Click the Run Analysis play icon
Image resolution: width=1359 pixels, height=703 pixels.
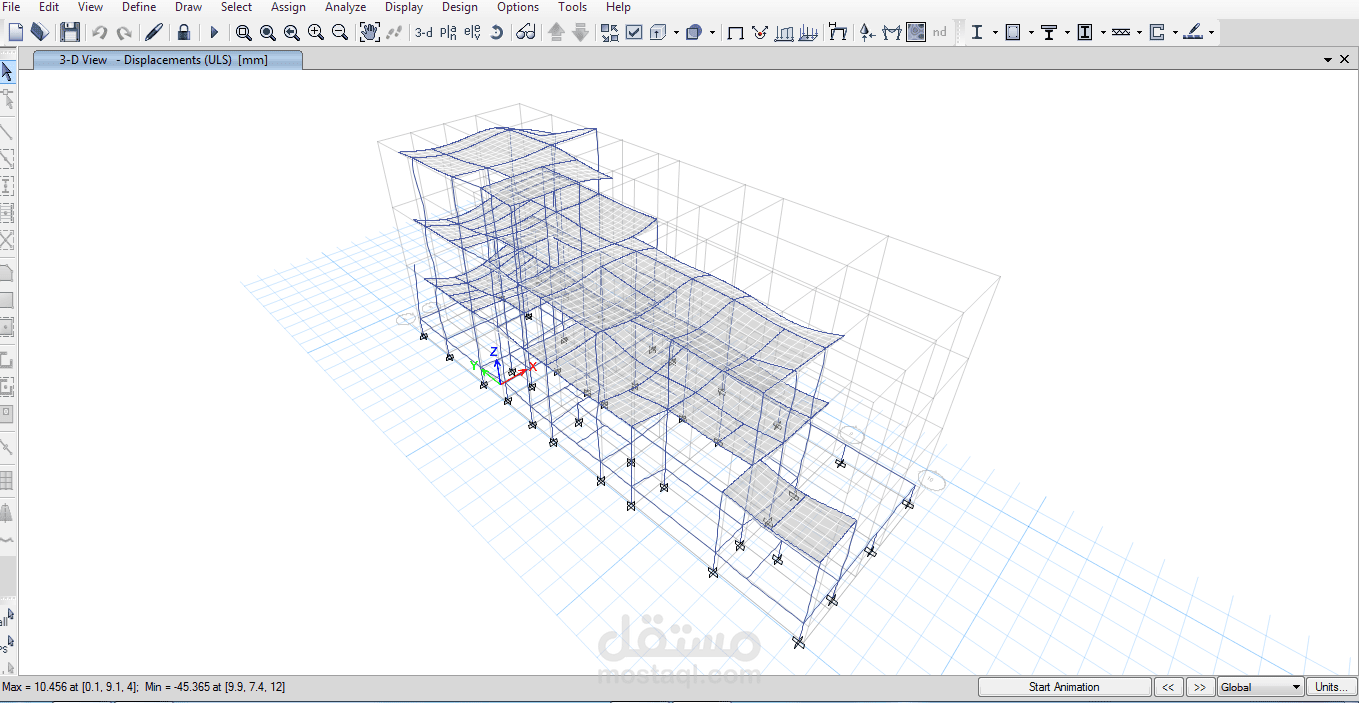[x=214, y=32]
